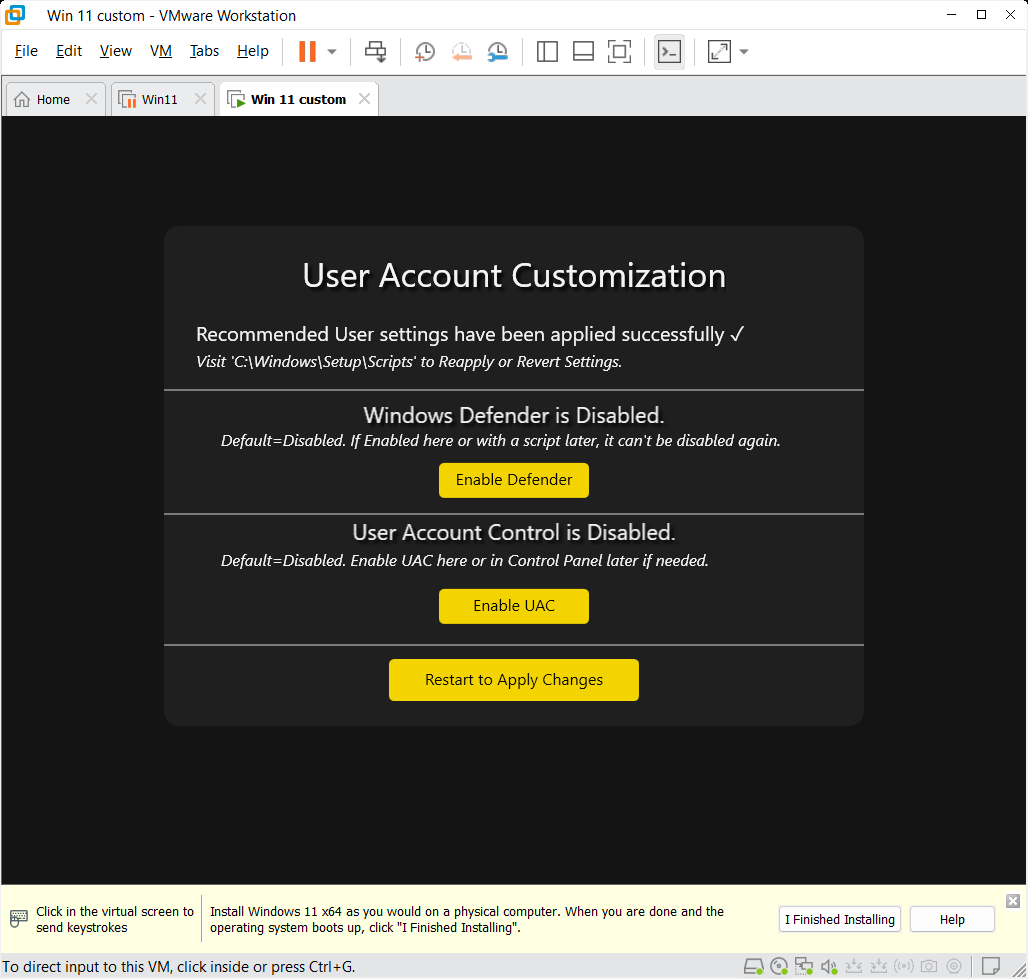Minimize the VMware Workstation window
This screenshot has height=979, width=1028.
tap(951, 14)
